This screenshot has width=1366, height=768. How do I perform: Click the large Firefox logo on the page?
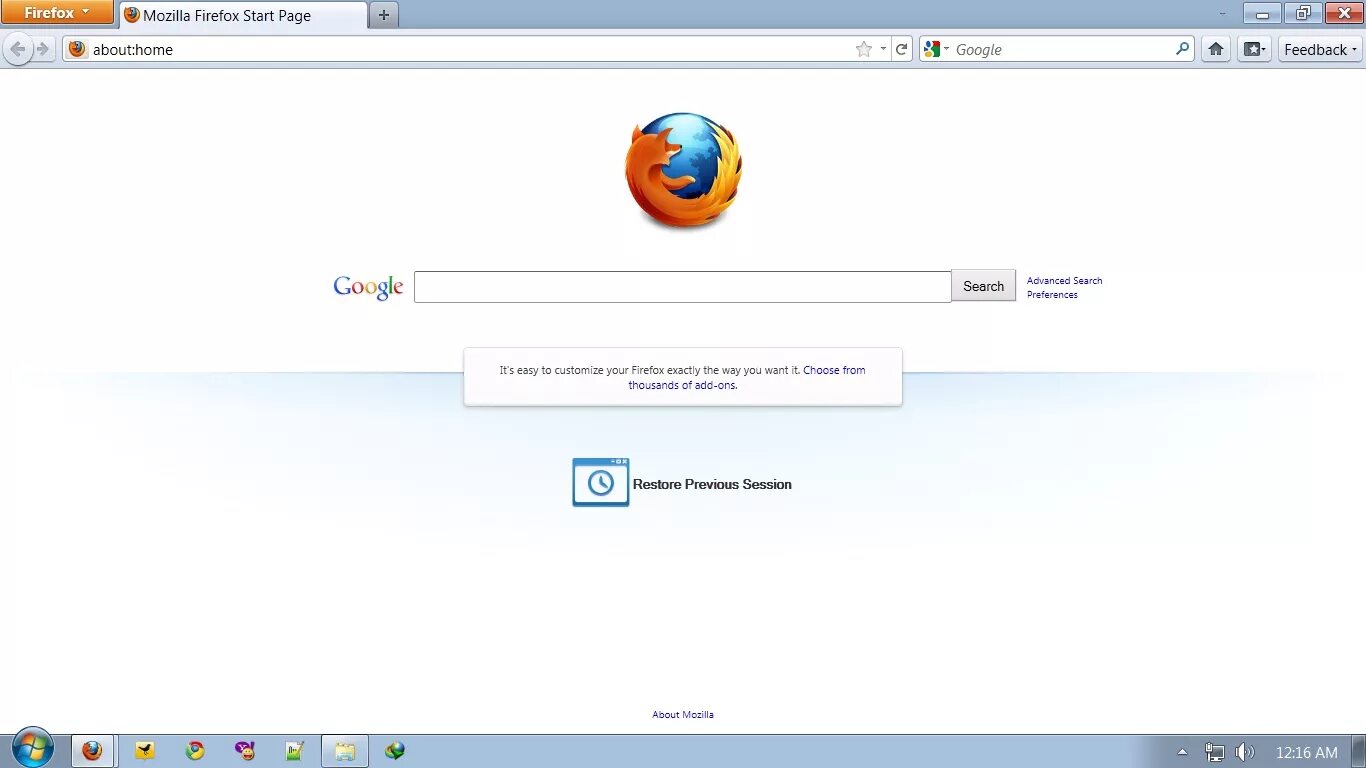684,170
